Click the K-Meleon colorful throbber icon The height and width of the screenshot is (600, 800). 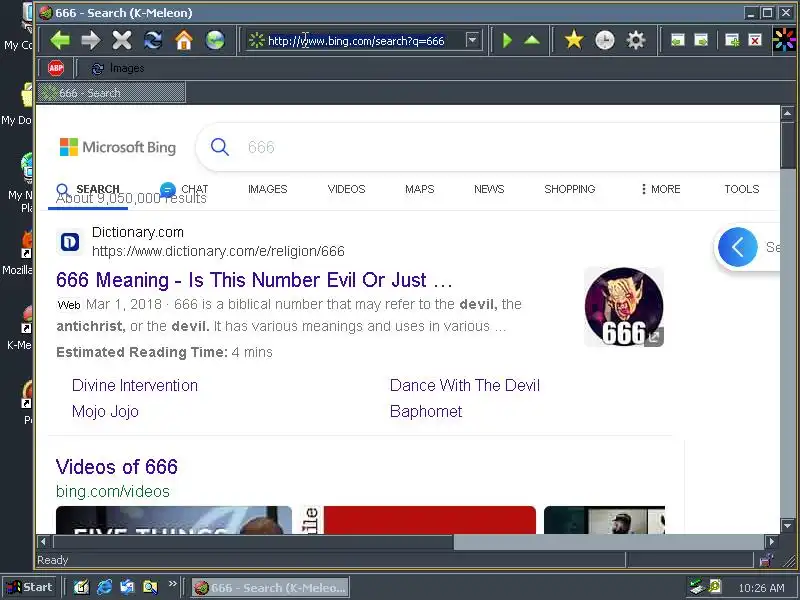pos(784,40)
